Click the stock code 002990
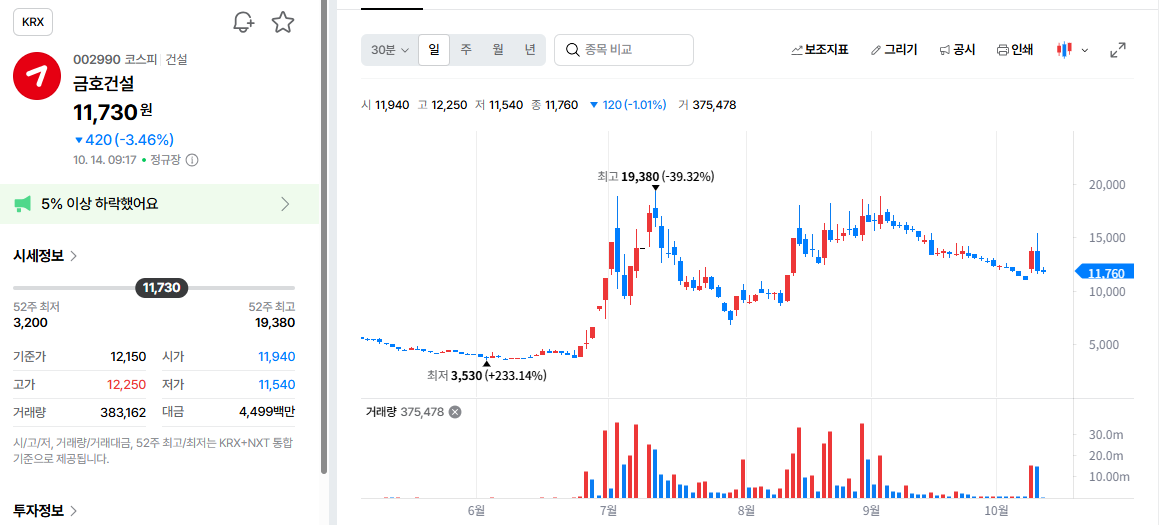1160x525 pixels. point(96,59)
